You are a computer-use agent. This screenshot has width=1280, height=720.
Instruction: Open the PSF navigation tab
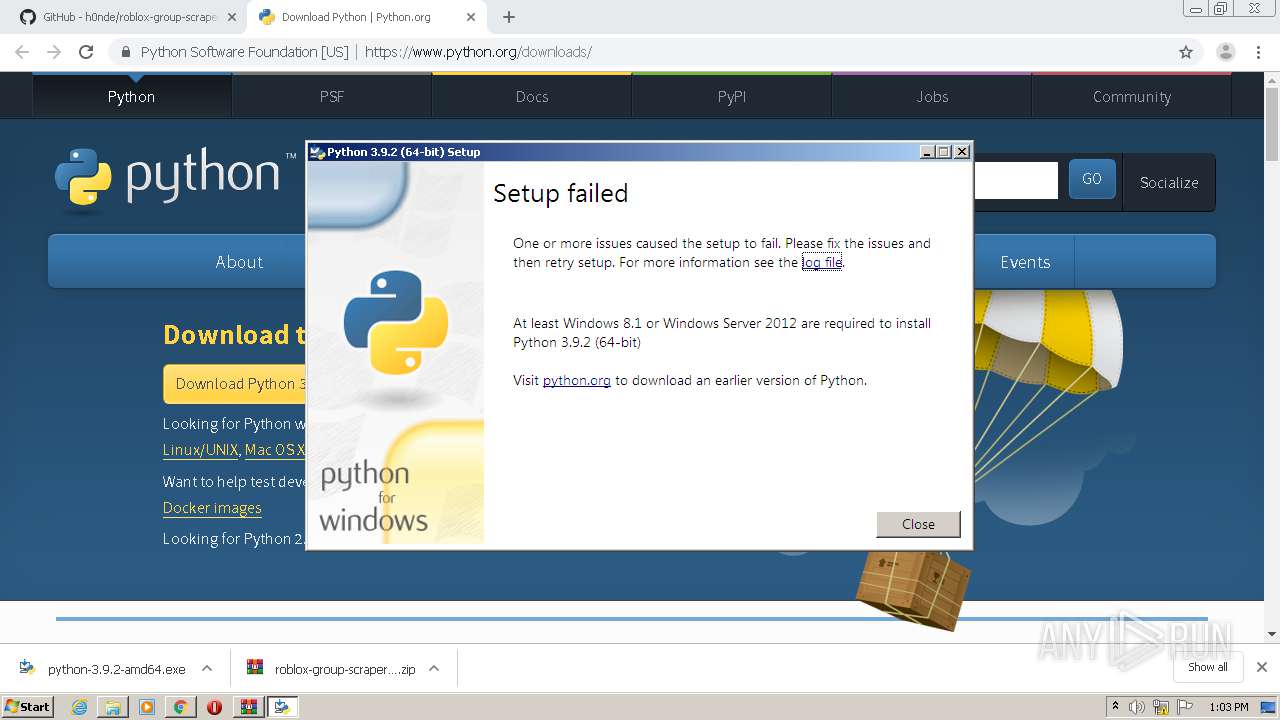332,96
